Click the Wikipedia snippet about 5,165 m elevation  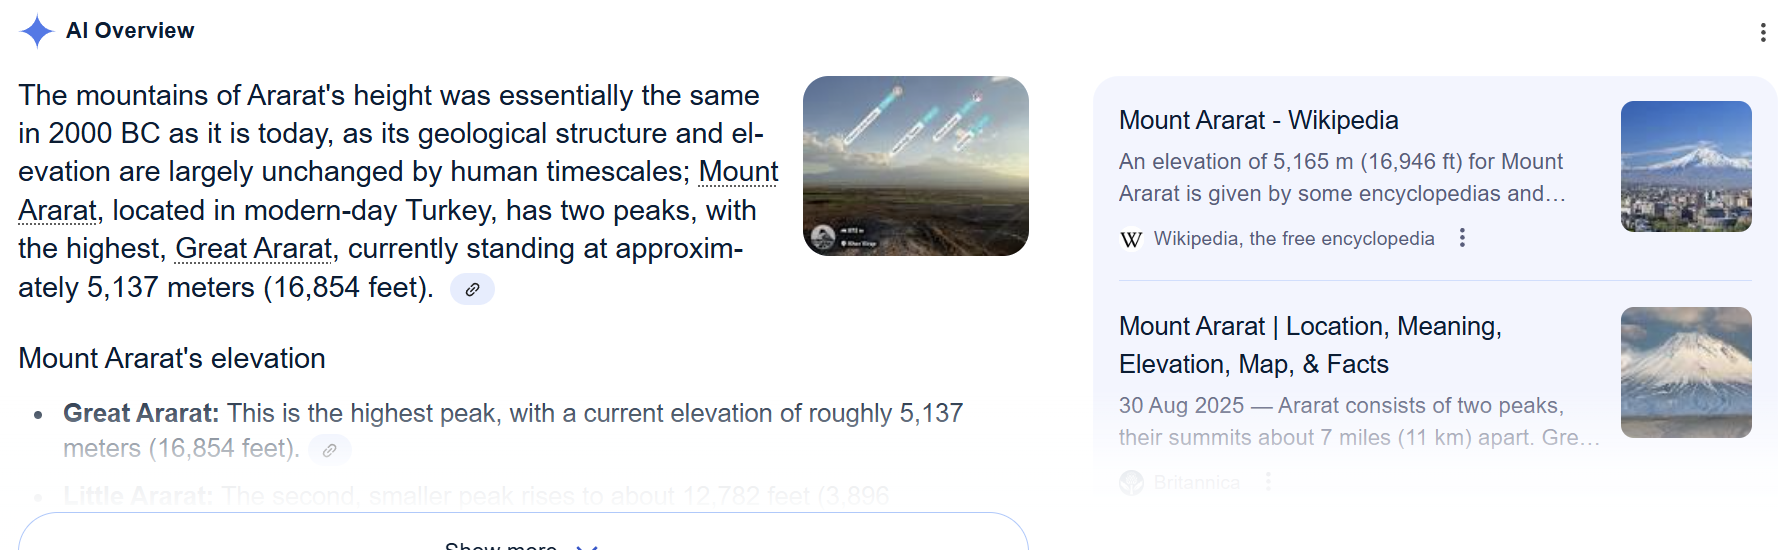coord(1341,177)
